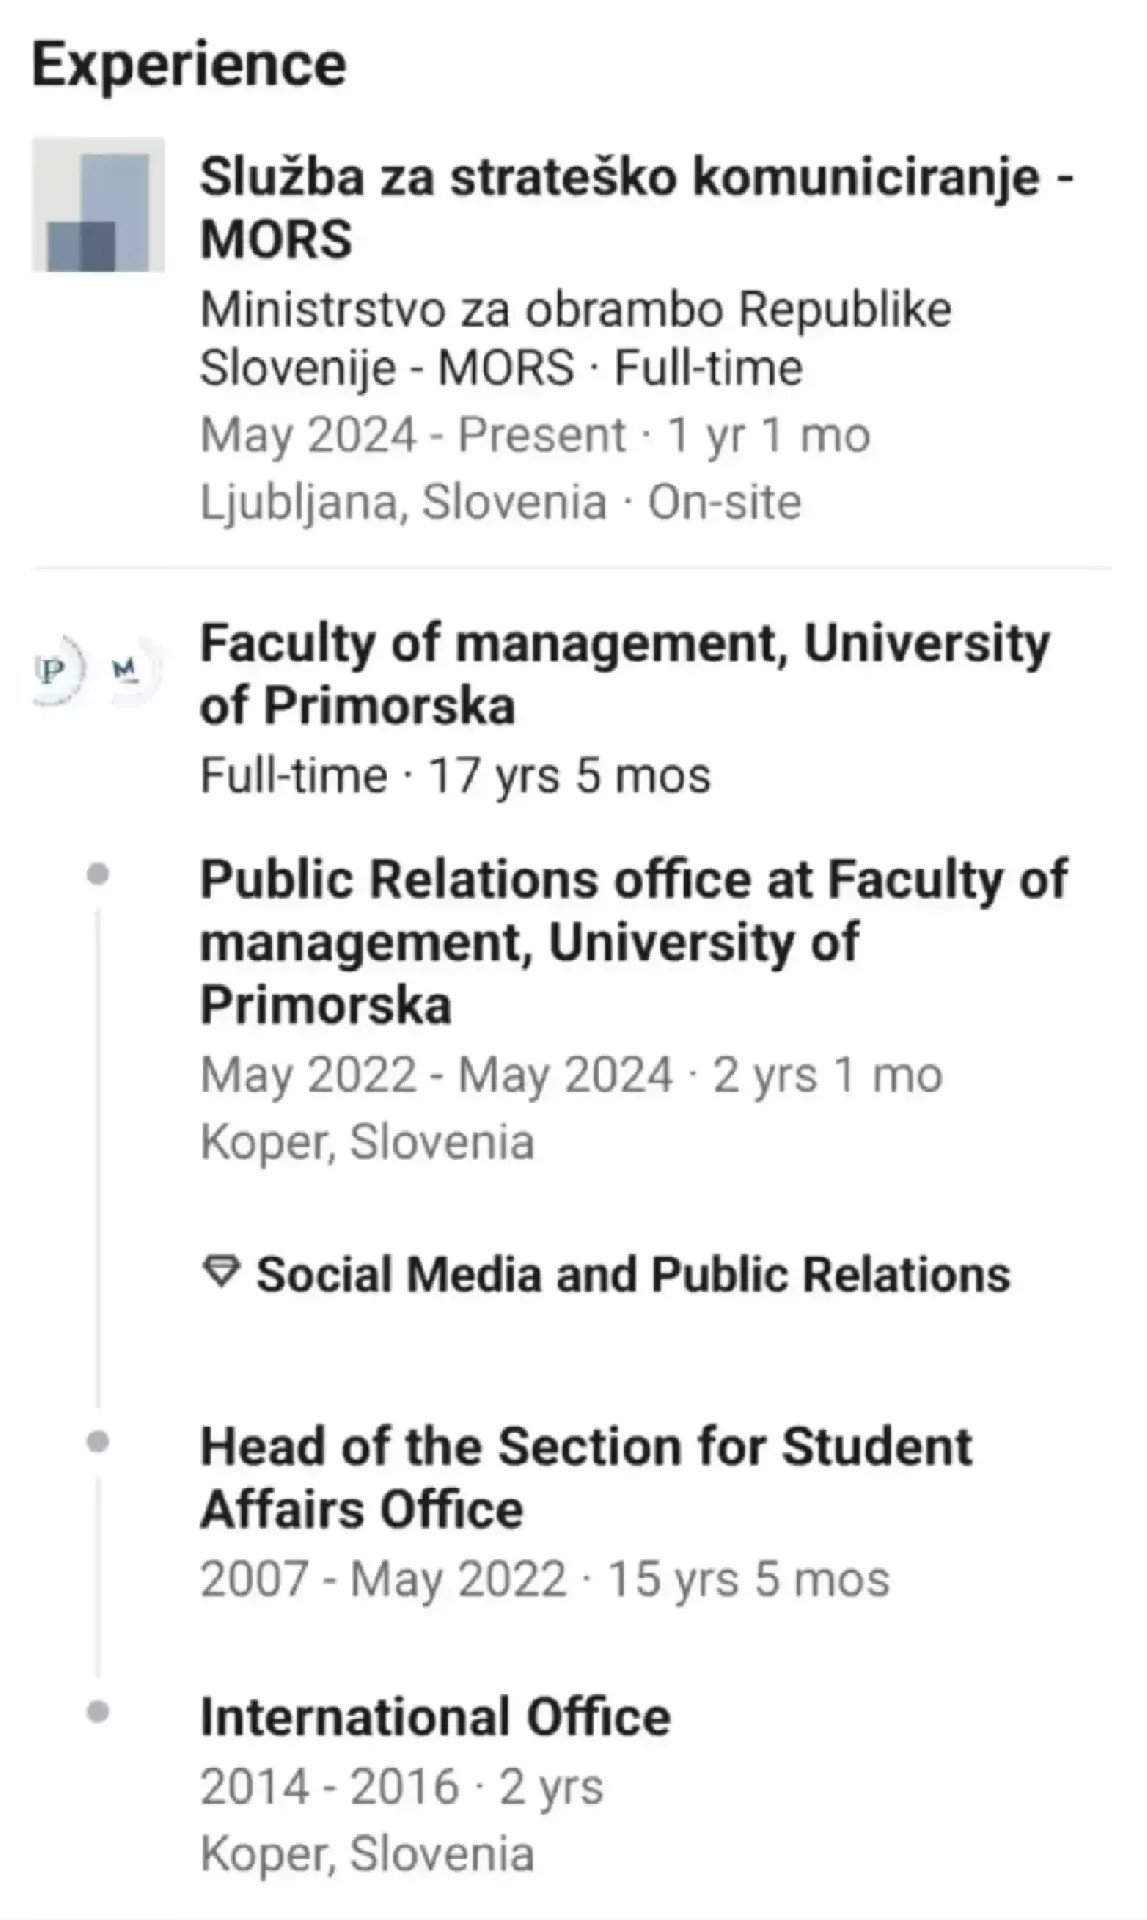Open the Faculty of management, University of Primorska heading
The image size is (1147, 1920).
click(x=624, y=673)
